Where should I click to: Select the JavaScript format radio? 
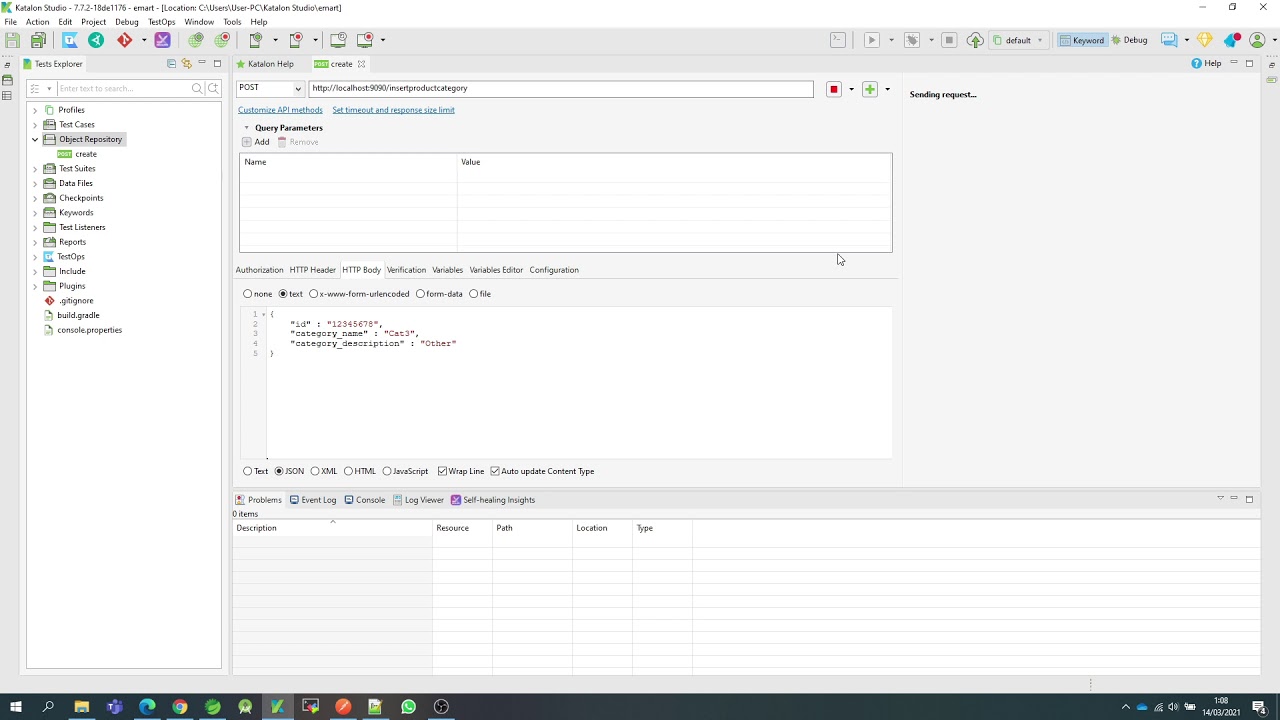click(x=387, y=471)
